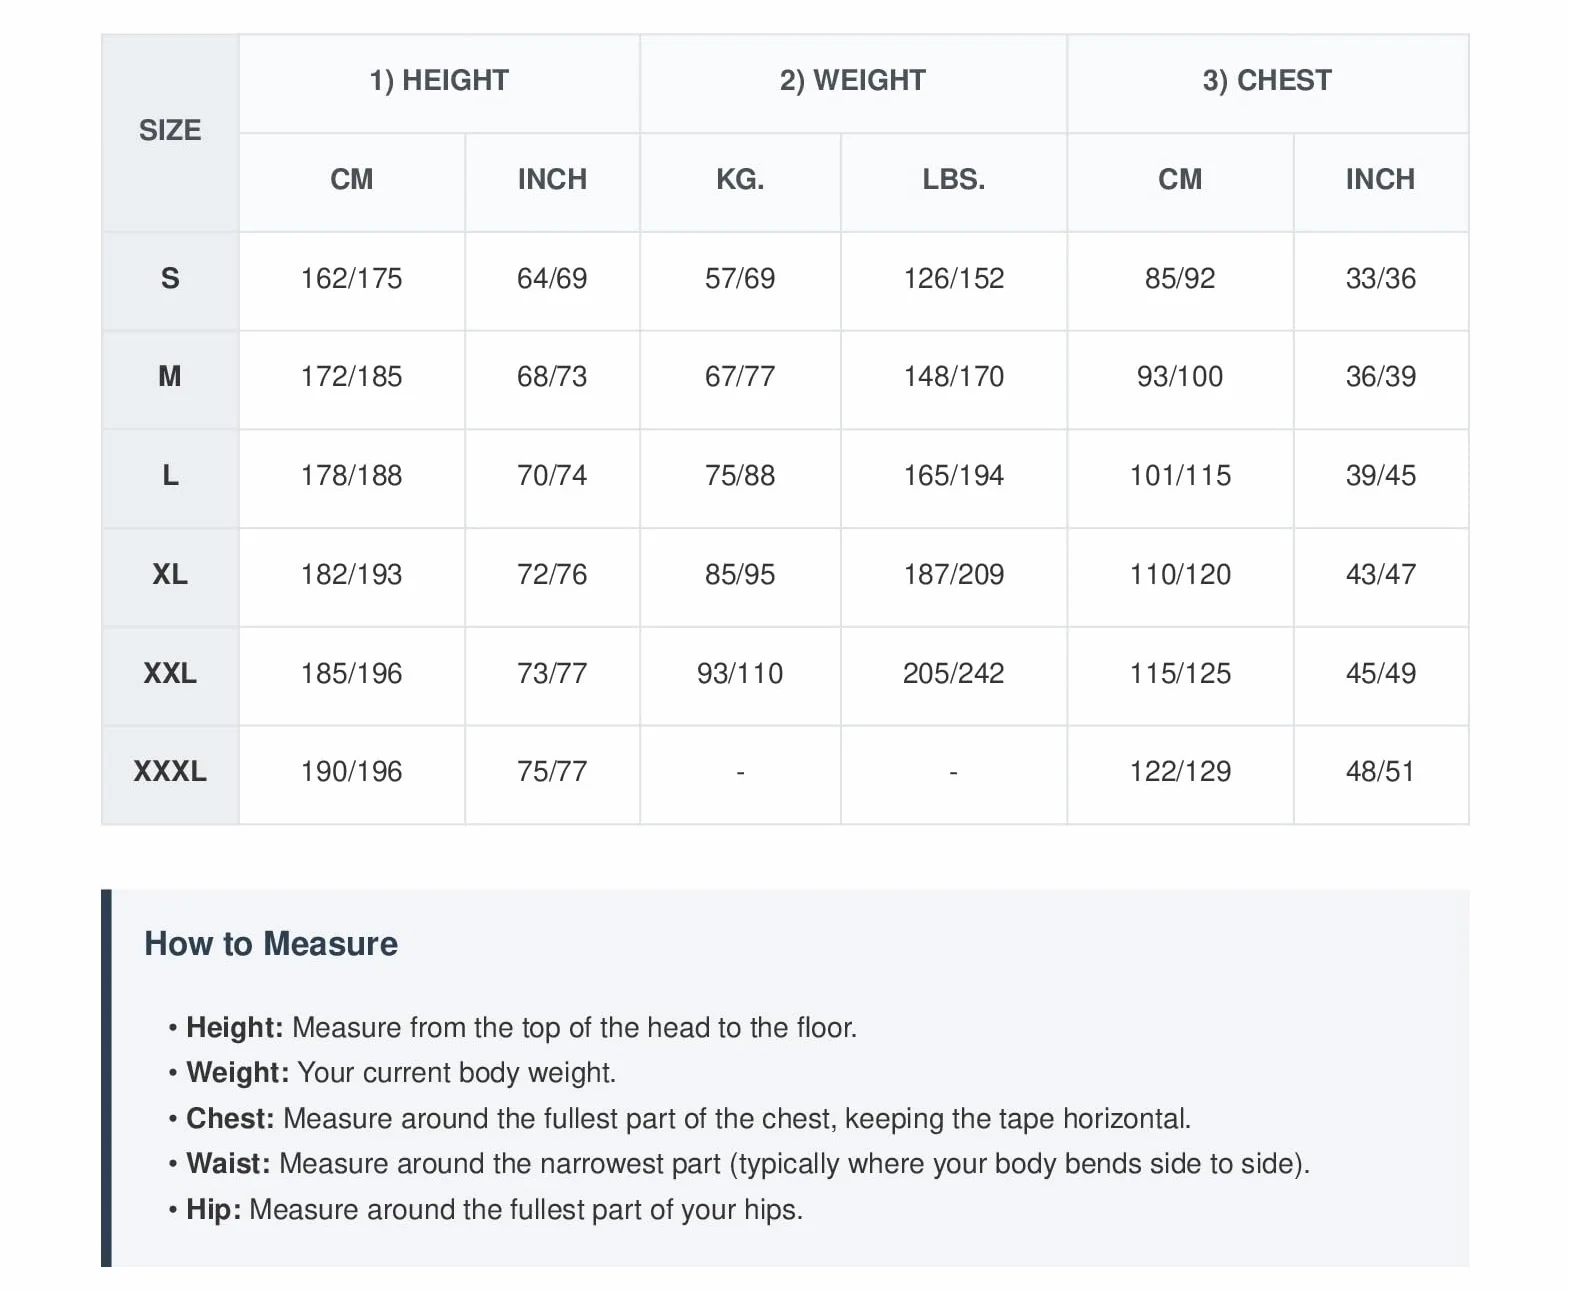Select the 3) CHEST header cell
The height and width of the screenshot is (1291, 1569).
click(x=1267, y=82)
